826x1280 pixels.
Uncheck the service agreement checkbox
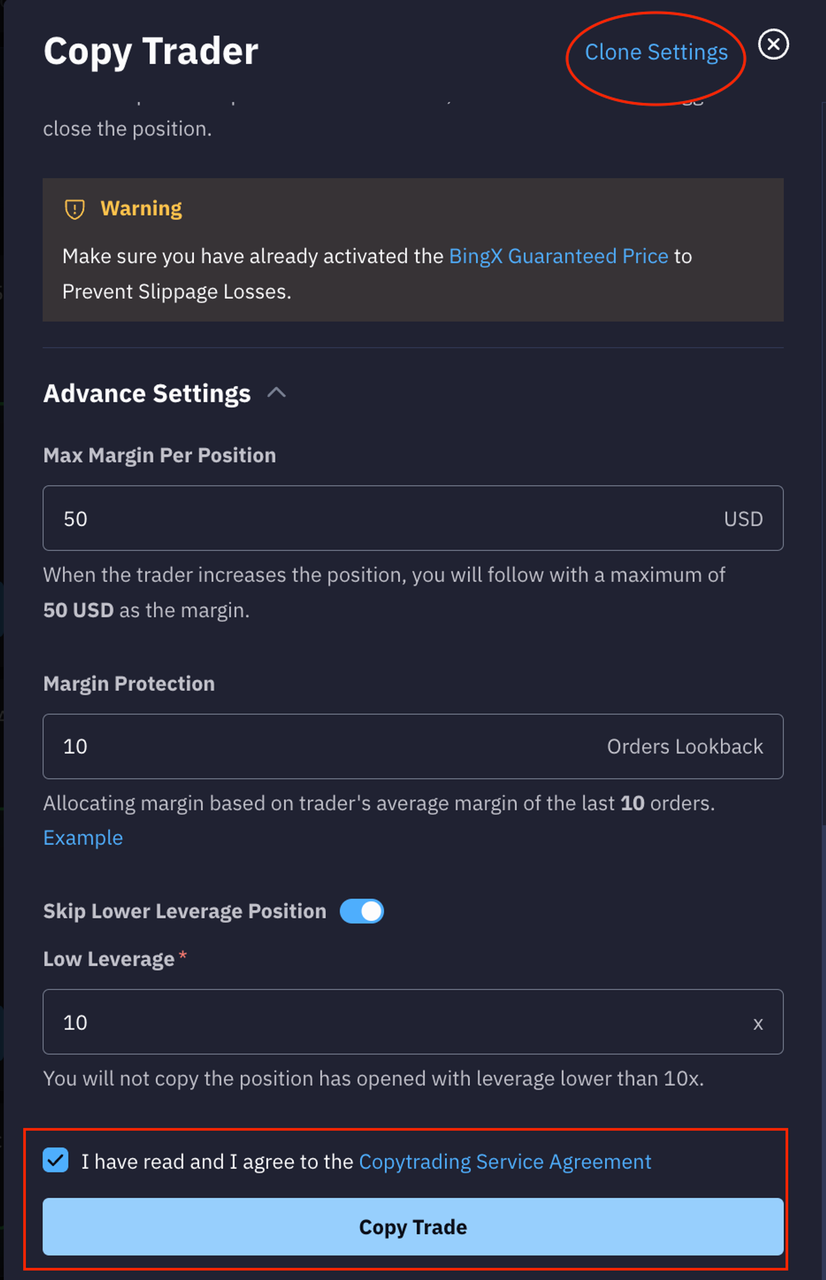coord(56,1161)
